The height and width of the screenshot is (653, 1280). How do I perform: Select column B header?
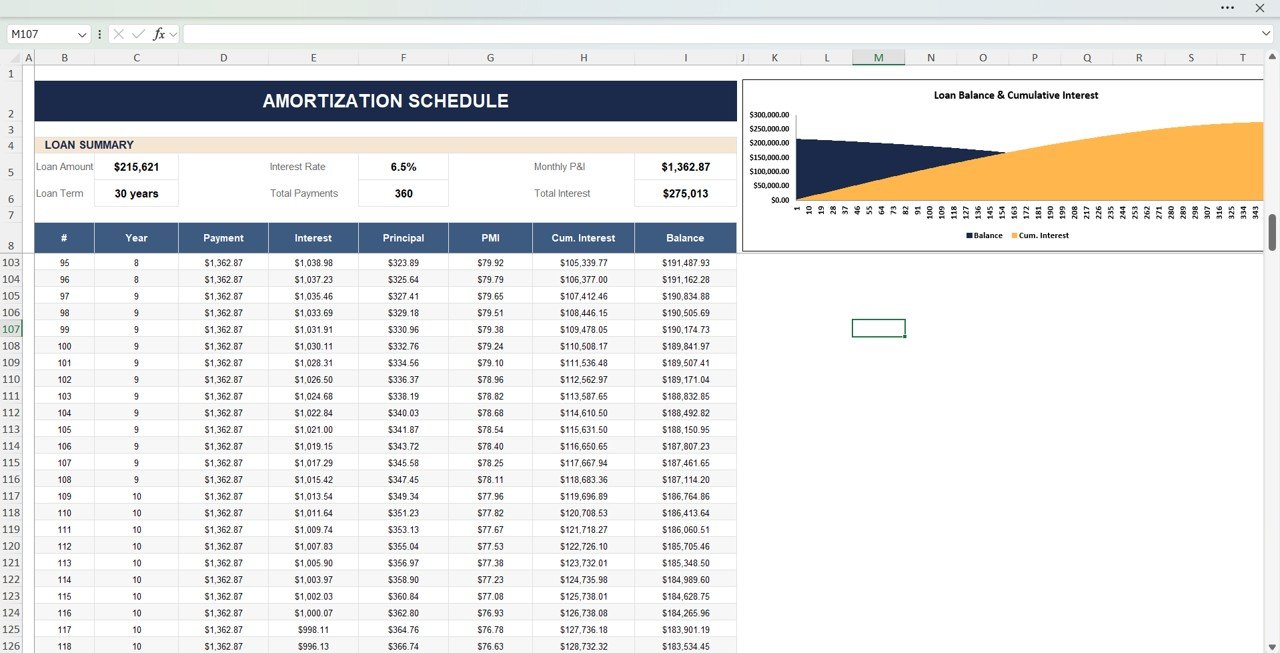64,57
